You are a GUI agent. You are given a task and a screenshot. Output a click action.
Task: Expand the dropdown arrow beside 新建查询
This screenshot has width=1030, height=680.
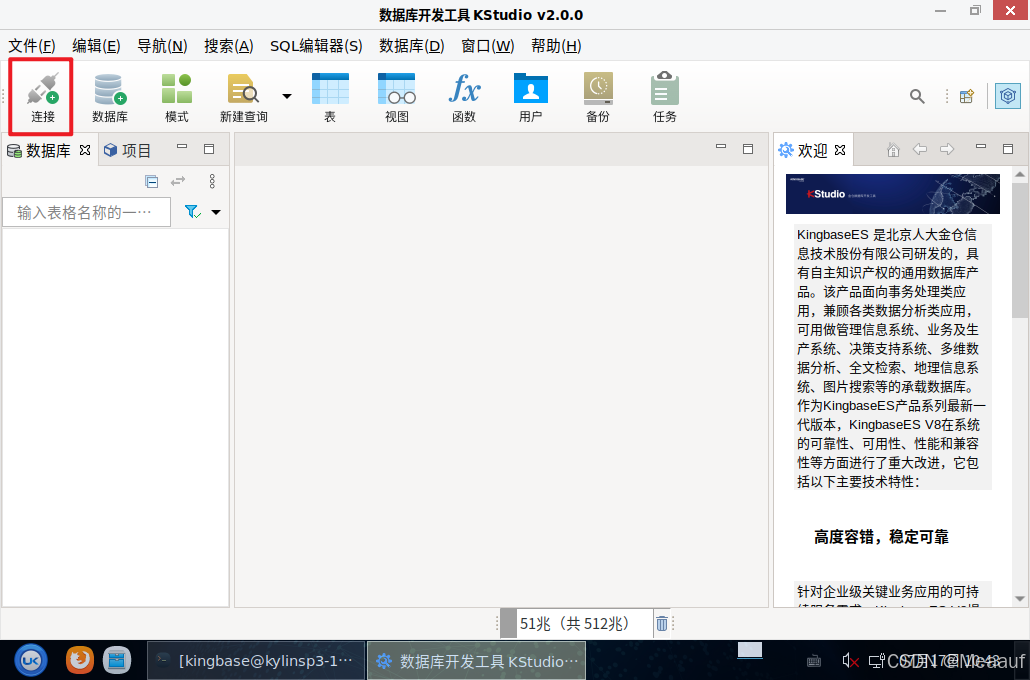pyautogui.click(x=287, y=96)
